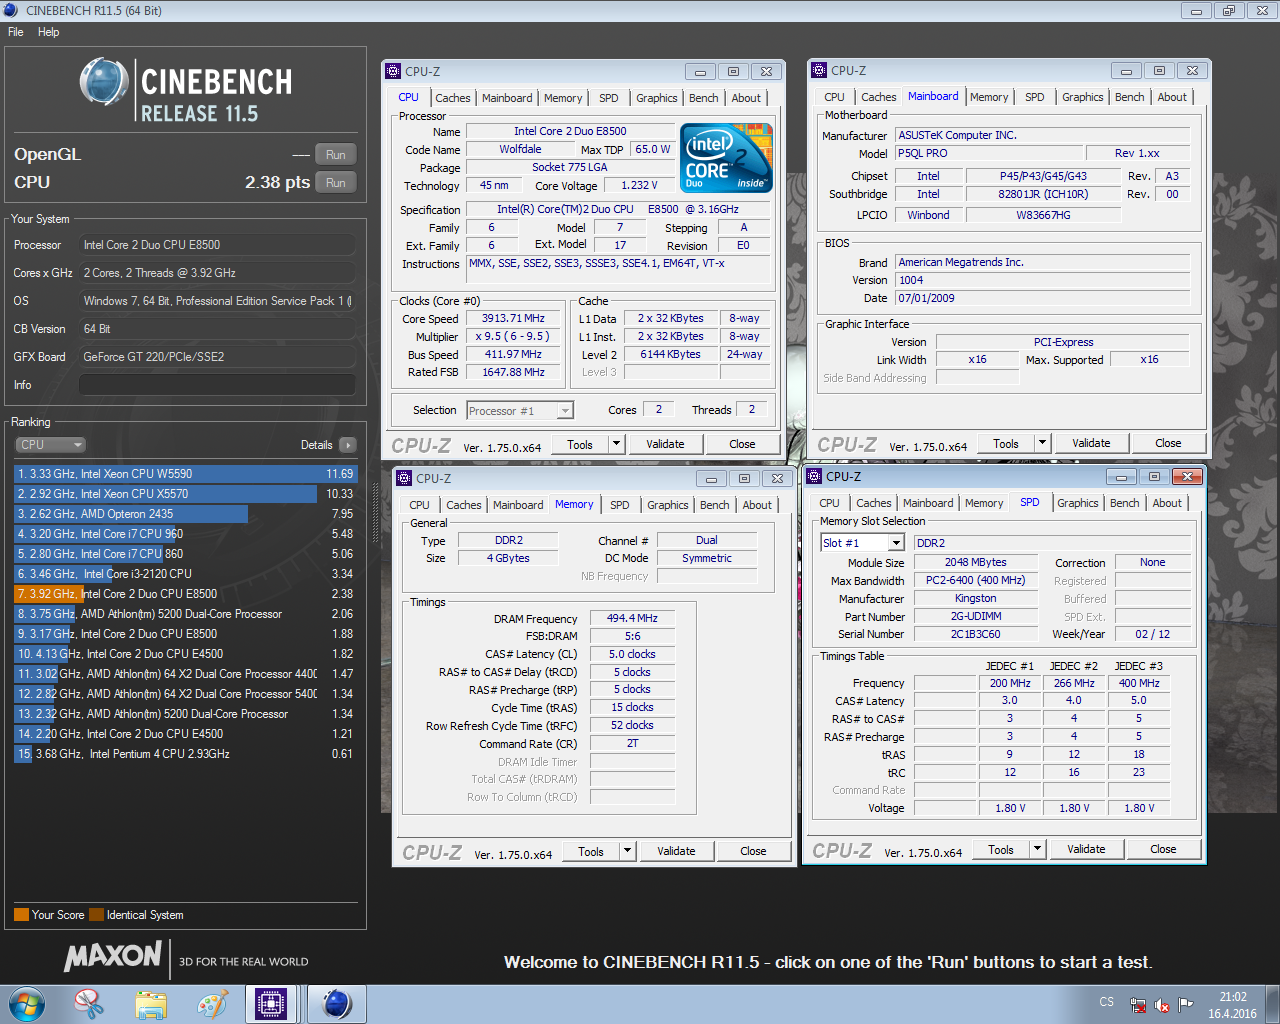This screenshot has width=1280, height=1024.
Task: Click the GFX Board field GeForce GT 220
Action: [218, 357]
